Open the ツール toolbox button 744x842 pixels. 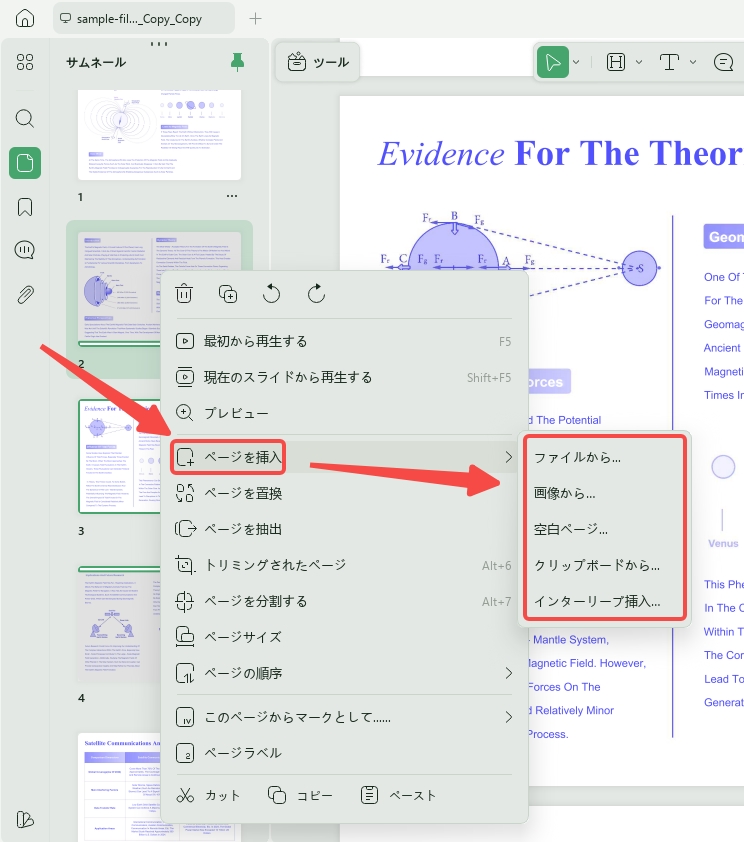(x=318, y=62)
